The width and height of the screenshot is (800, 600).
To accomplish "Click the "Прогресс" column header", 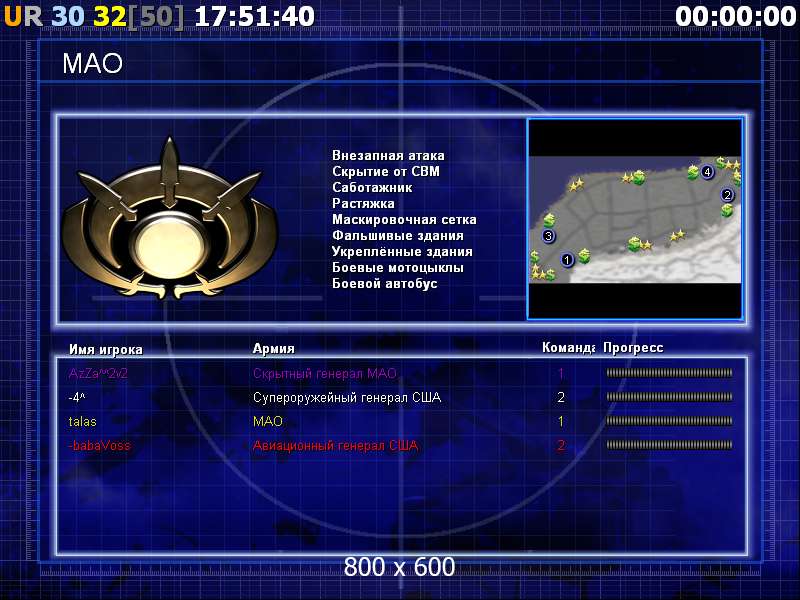I will click(x=633, y=348).
